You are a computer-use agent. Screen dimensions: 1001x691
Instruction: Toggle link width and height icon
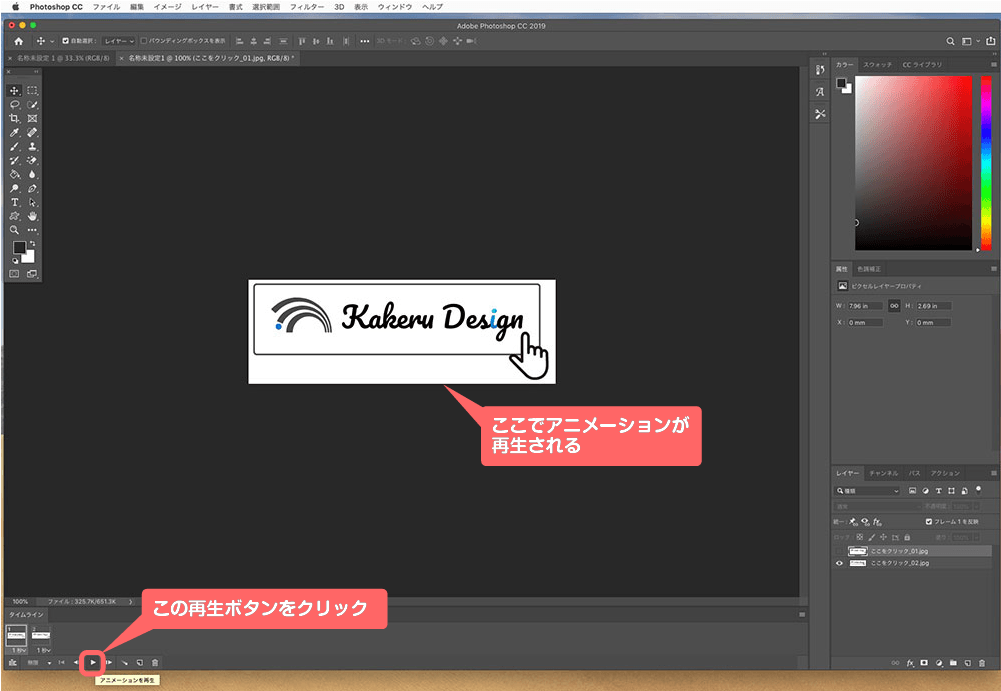click(x=894, y=306)
